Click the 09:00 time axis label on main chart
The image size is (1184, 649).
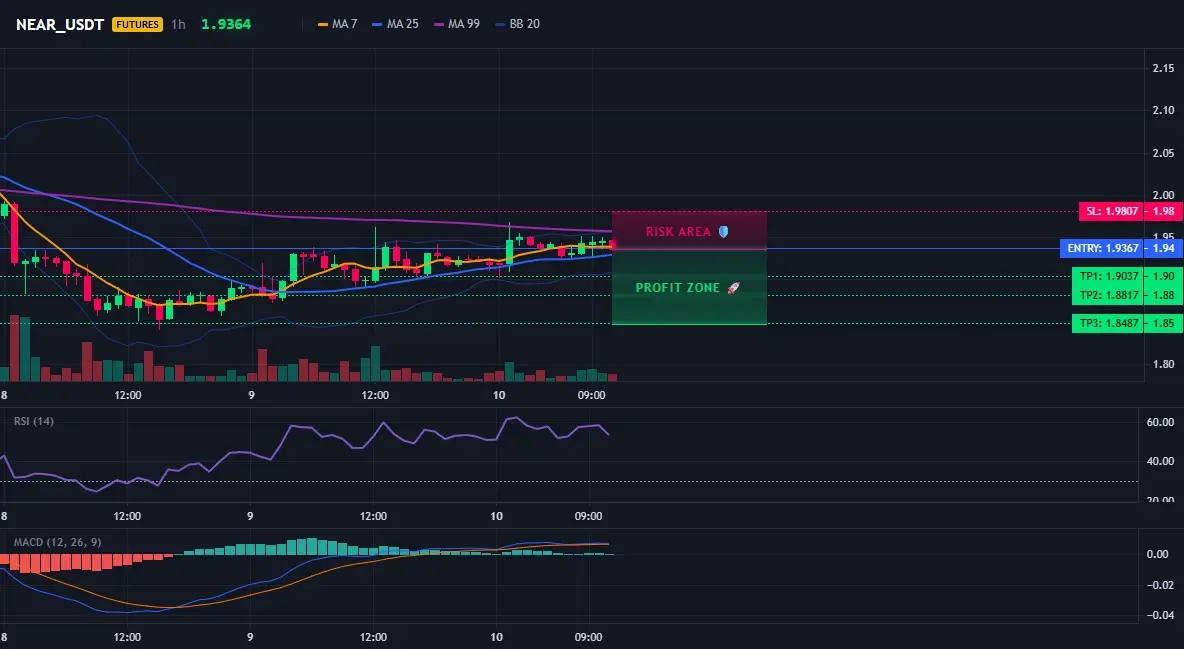click(591, 395)
